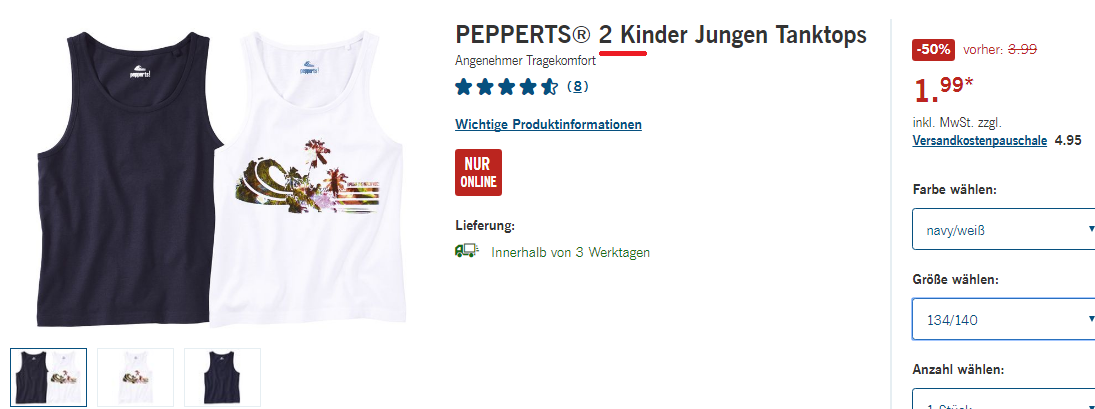Click the product title PEPPERTS 2 Kinder Jungen Tanktops
The width and height of the screenshot is (1095, 409).
point(661,35)
